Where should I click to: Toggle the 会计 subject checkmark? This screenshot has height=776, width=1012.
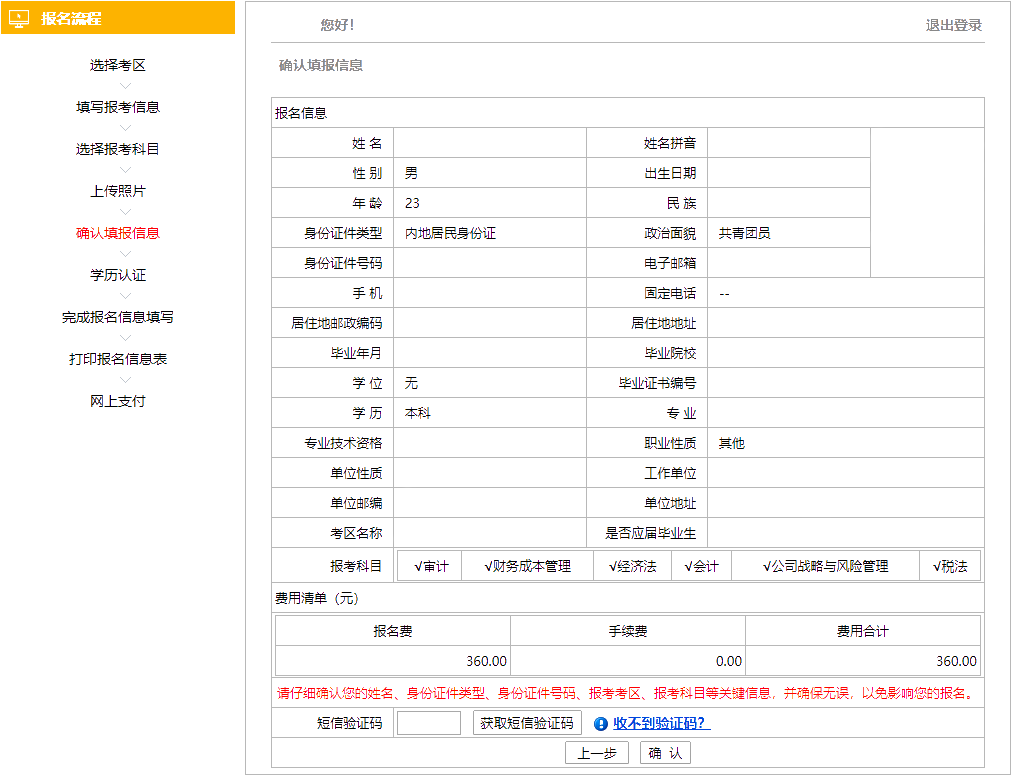point(701,565)
